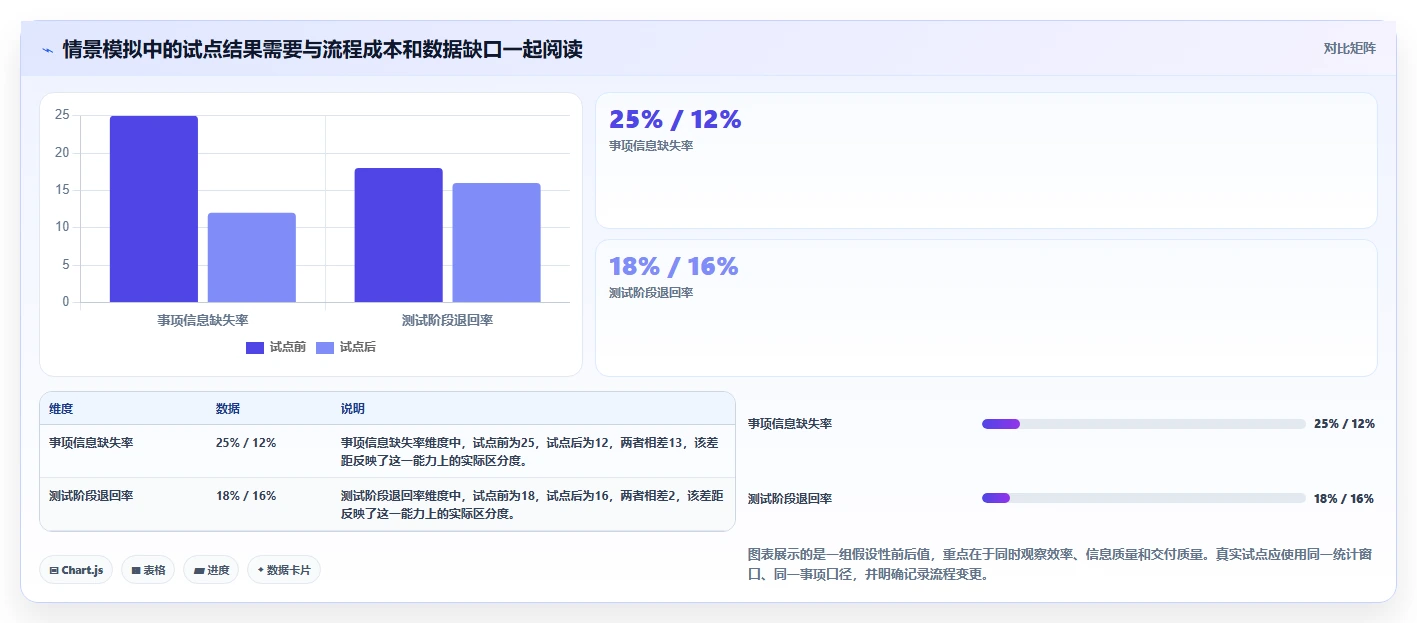Click the footnote paragraph starting 图表展示的是

pos(1061,564)
